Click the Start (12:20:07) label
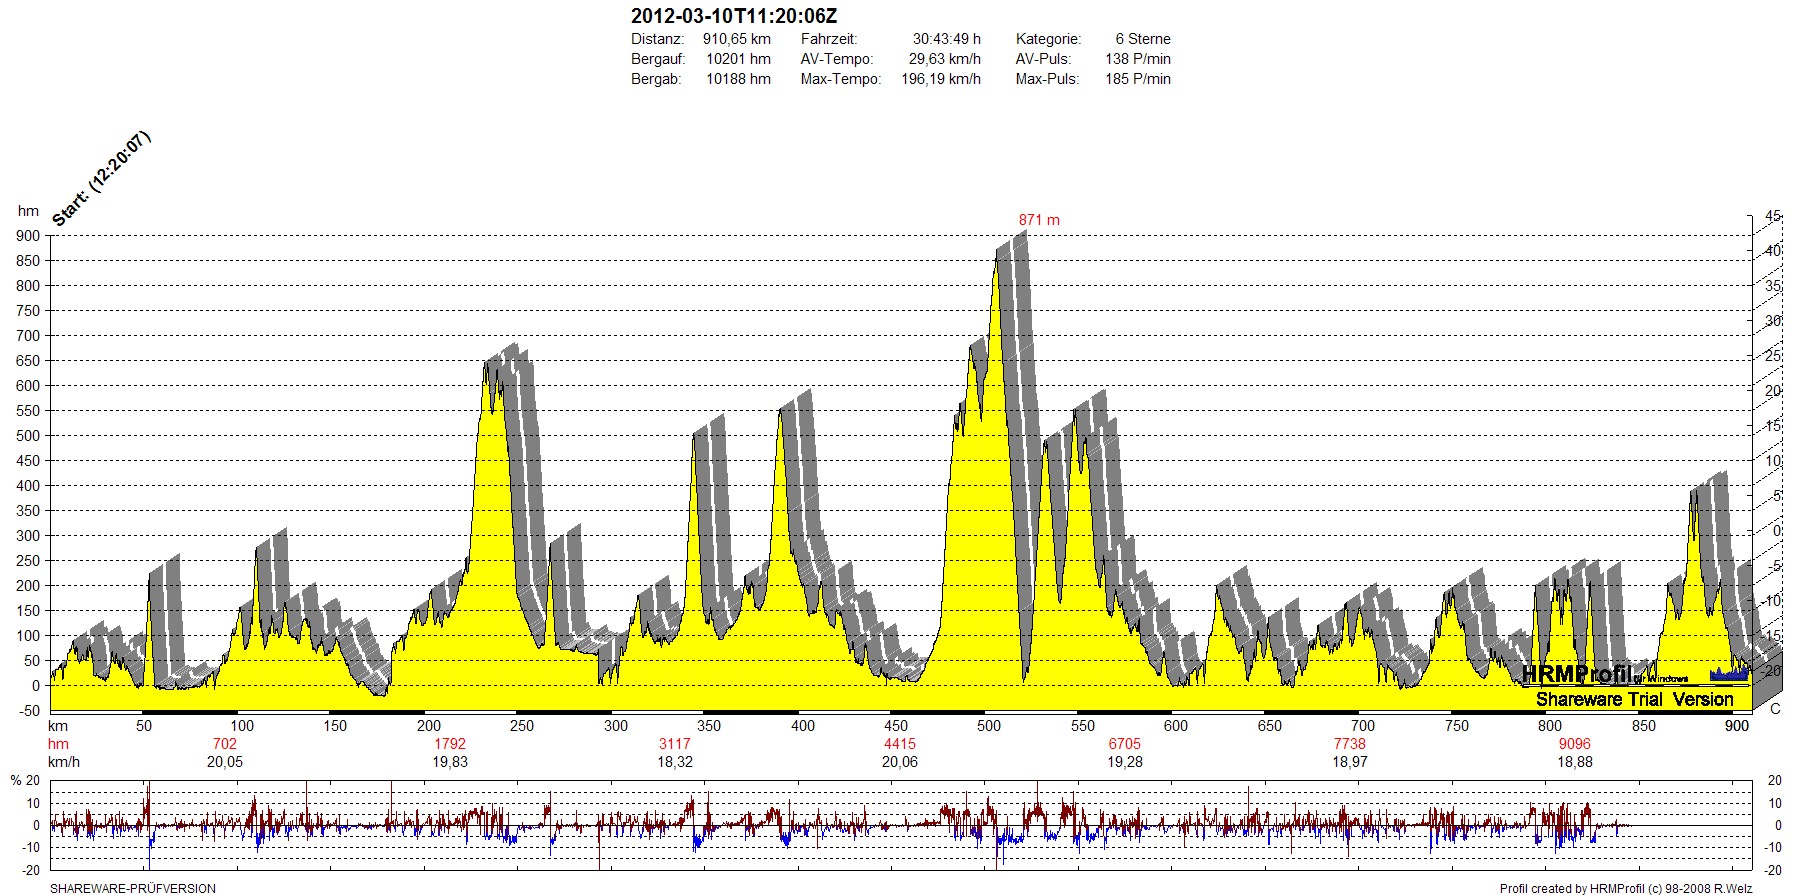 (101, 179)
